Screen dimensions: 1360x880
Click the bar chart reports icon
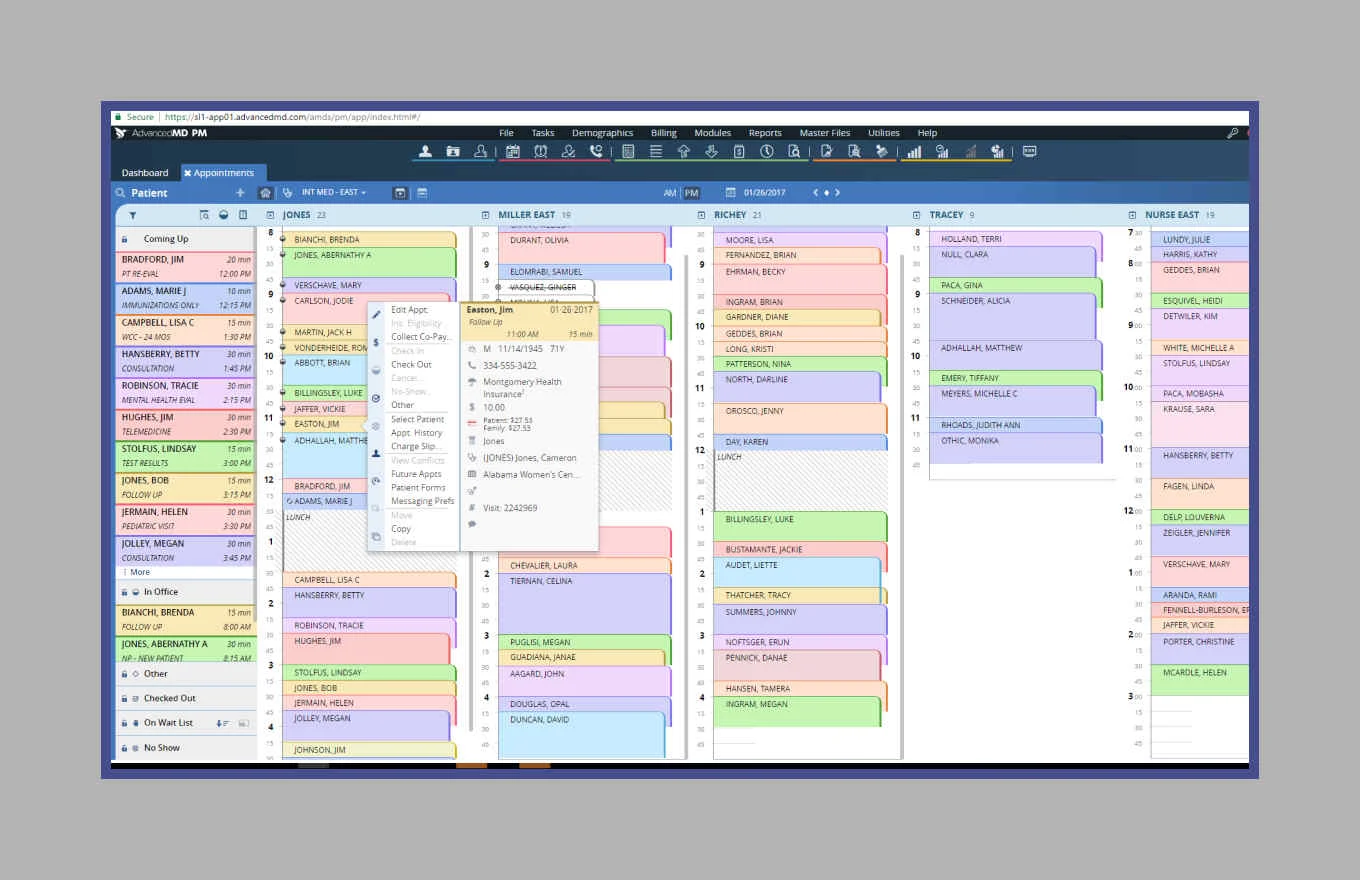(x=914, y=152)
